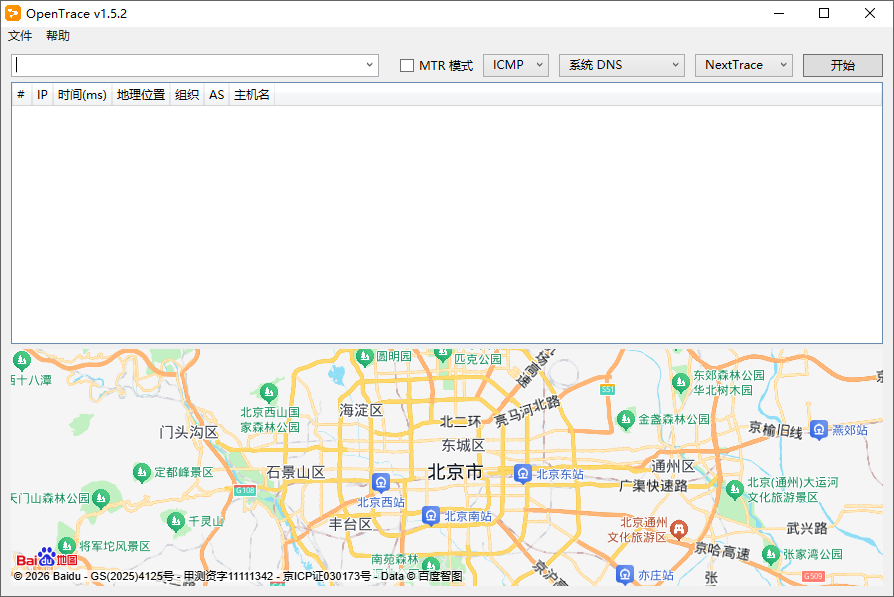Click the 开始 button to start tracing
894x597 pixels.
click(x=843, y=66)
